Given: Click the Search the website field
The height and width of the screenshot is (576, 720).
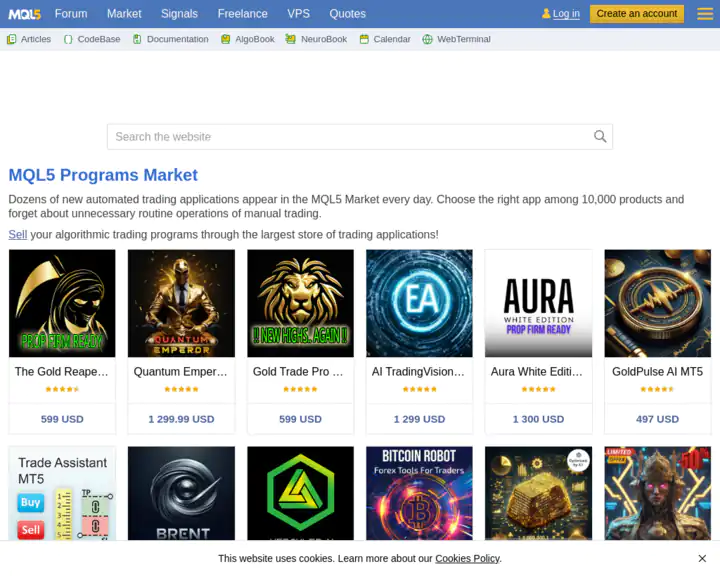Looking at the screenshot, I should [350, 137].
